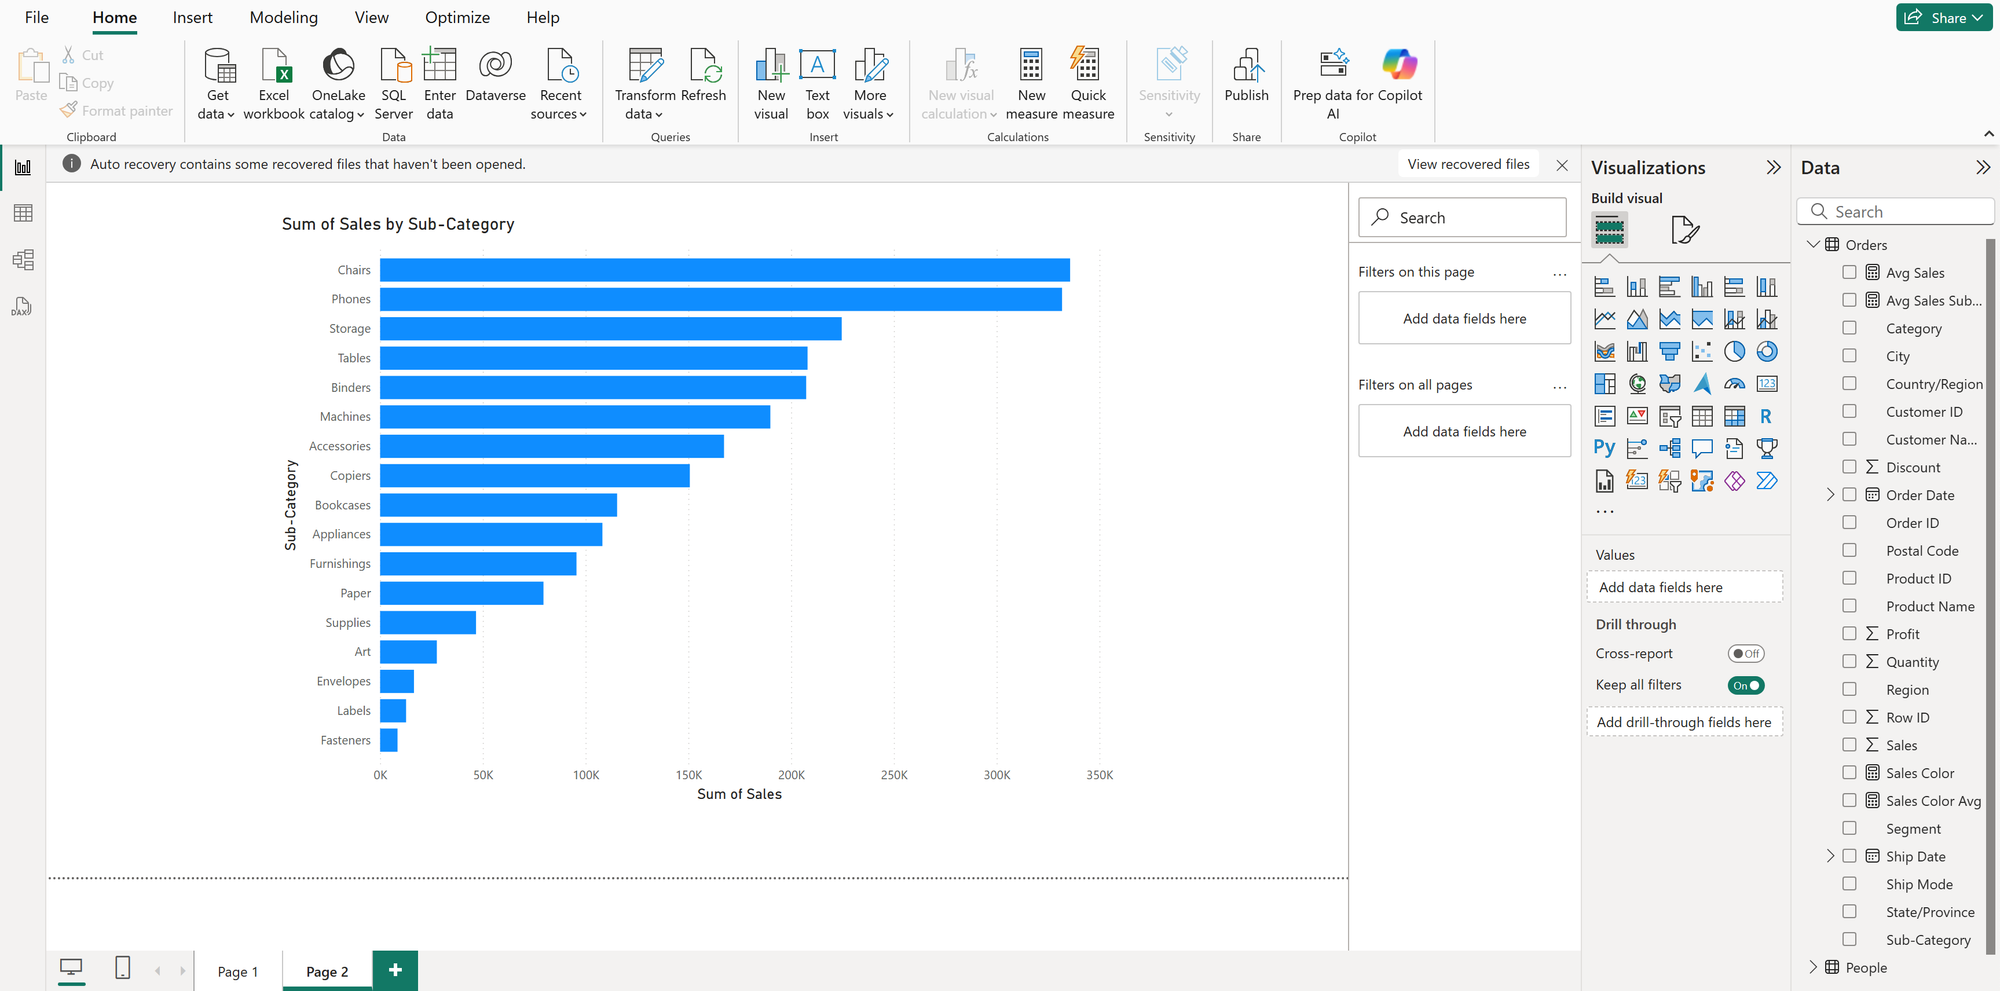Open the Format visual pane icon
2000x991 pixels.
point(1684,230)
